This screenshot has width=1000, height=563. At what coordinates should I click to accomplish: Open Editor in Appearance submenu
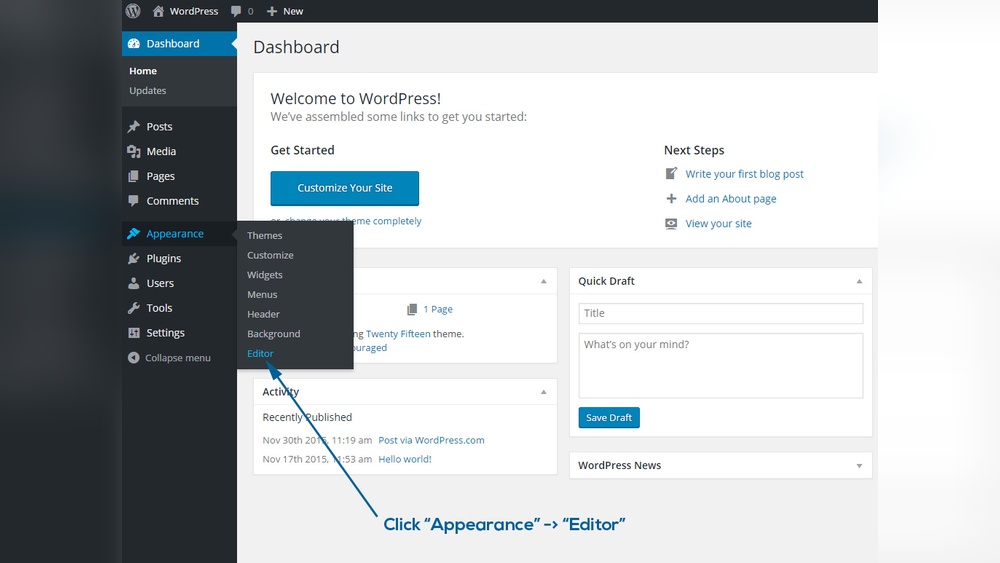coord(260,353)
